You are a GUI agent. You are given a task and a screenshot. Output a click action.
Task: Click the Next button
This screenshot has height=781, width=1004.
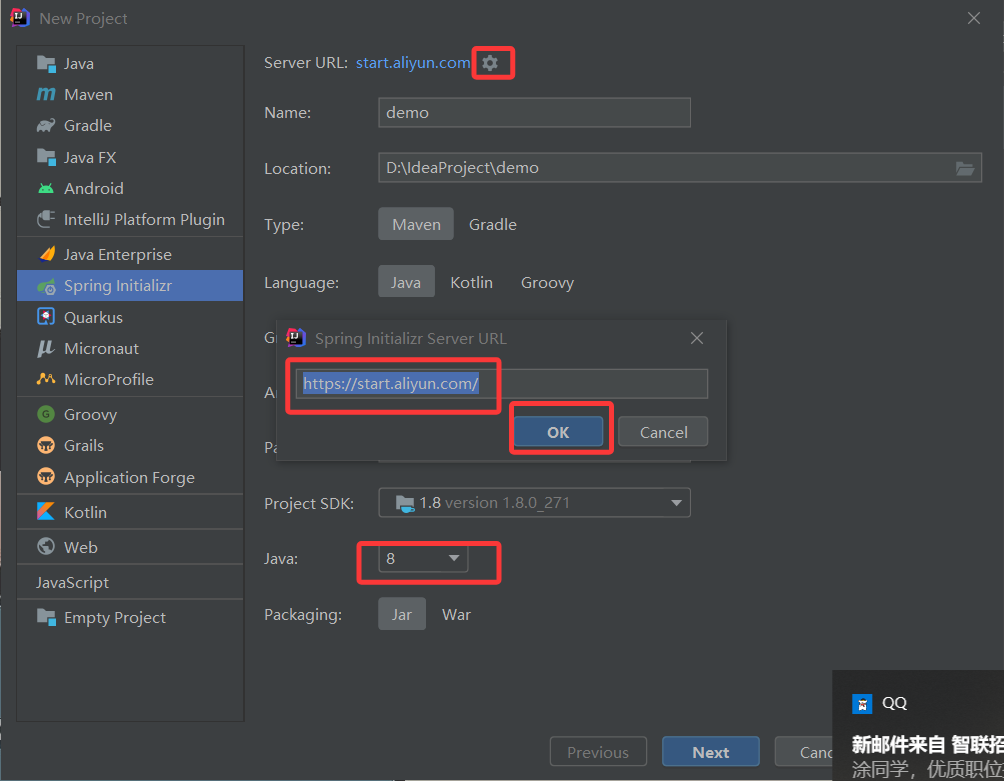point(711,752)
